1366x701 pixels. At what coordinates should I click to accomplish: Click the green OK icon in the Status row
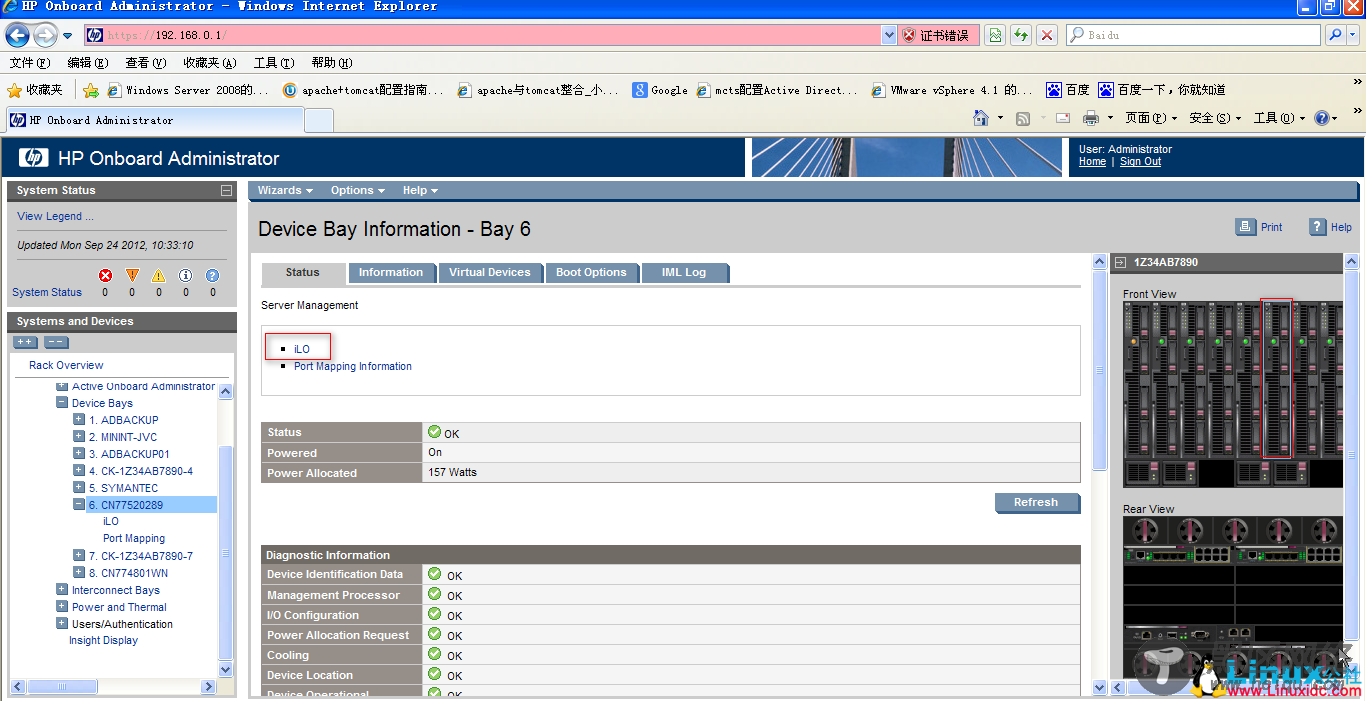point(434,432)
